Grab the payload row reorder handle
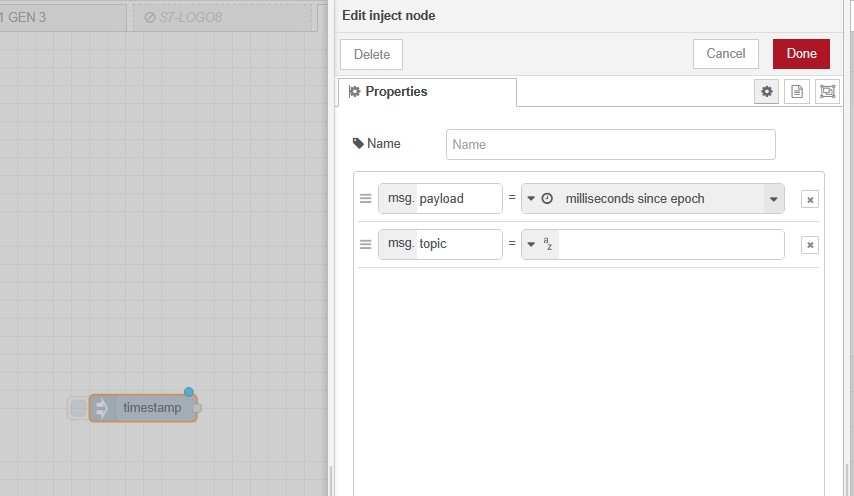The image size is (854, 496). pyautogui.click(x=366, y=199)
